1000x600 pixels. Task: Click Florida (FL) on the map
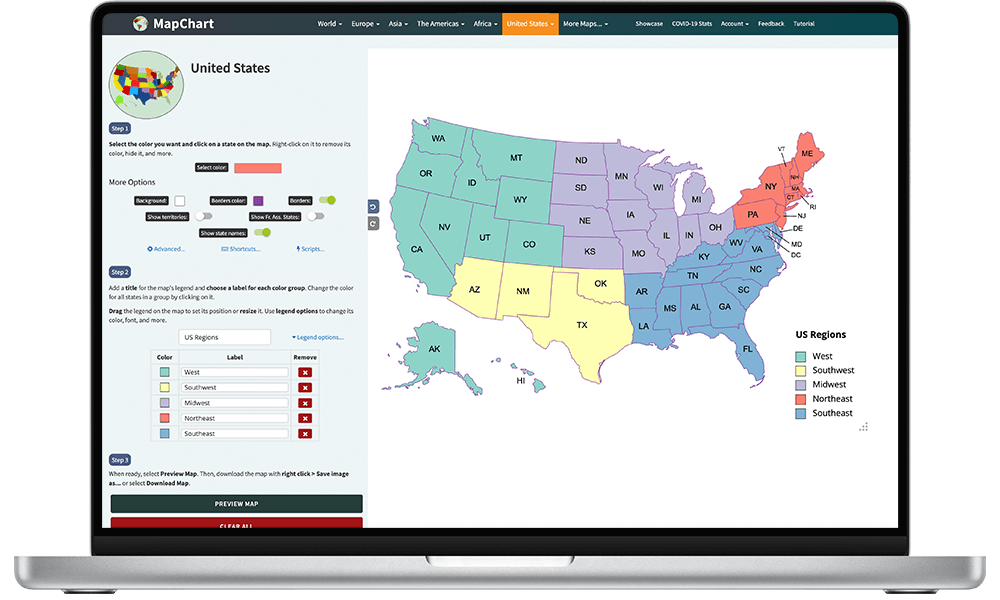(x=747, y=349)
